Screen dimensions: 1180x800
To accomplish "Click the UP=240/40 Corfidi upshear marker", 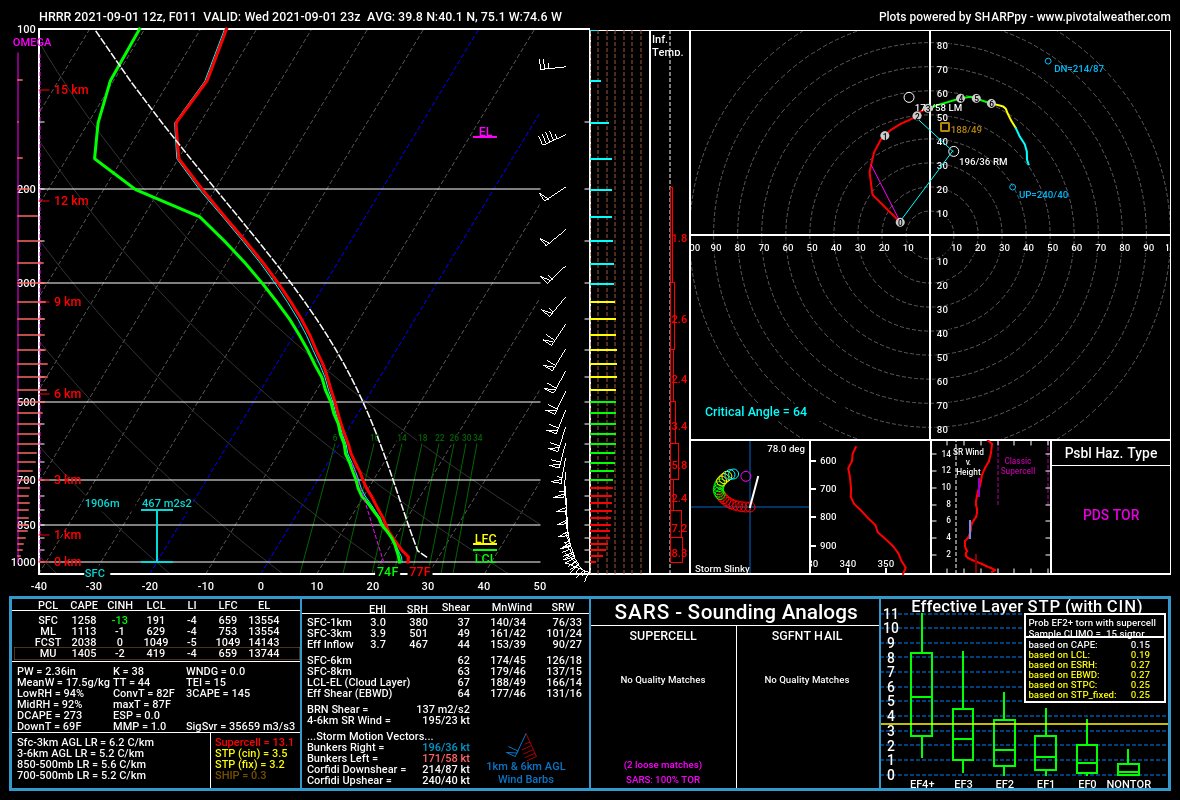I will tap(1012, 187).
